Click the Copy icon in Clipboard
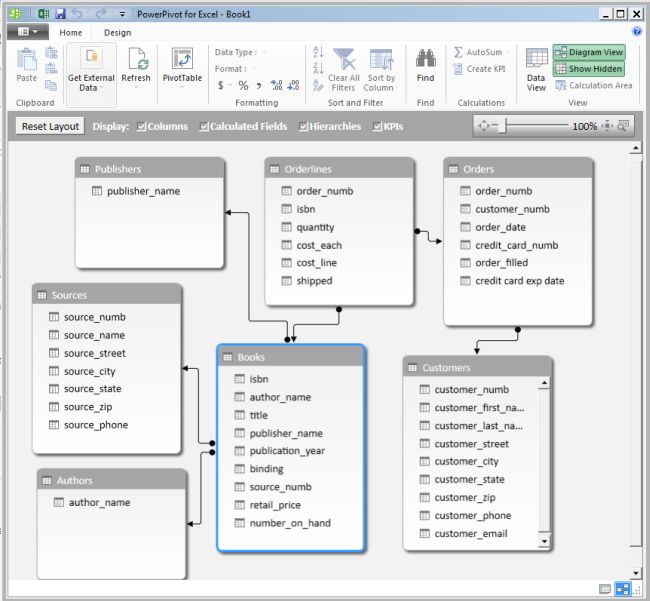This screenshot has height=601, width=650. (51, 85)
